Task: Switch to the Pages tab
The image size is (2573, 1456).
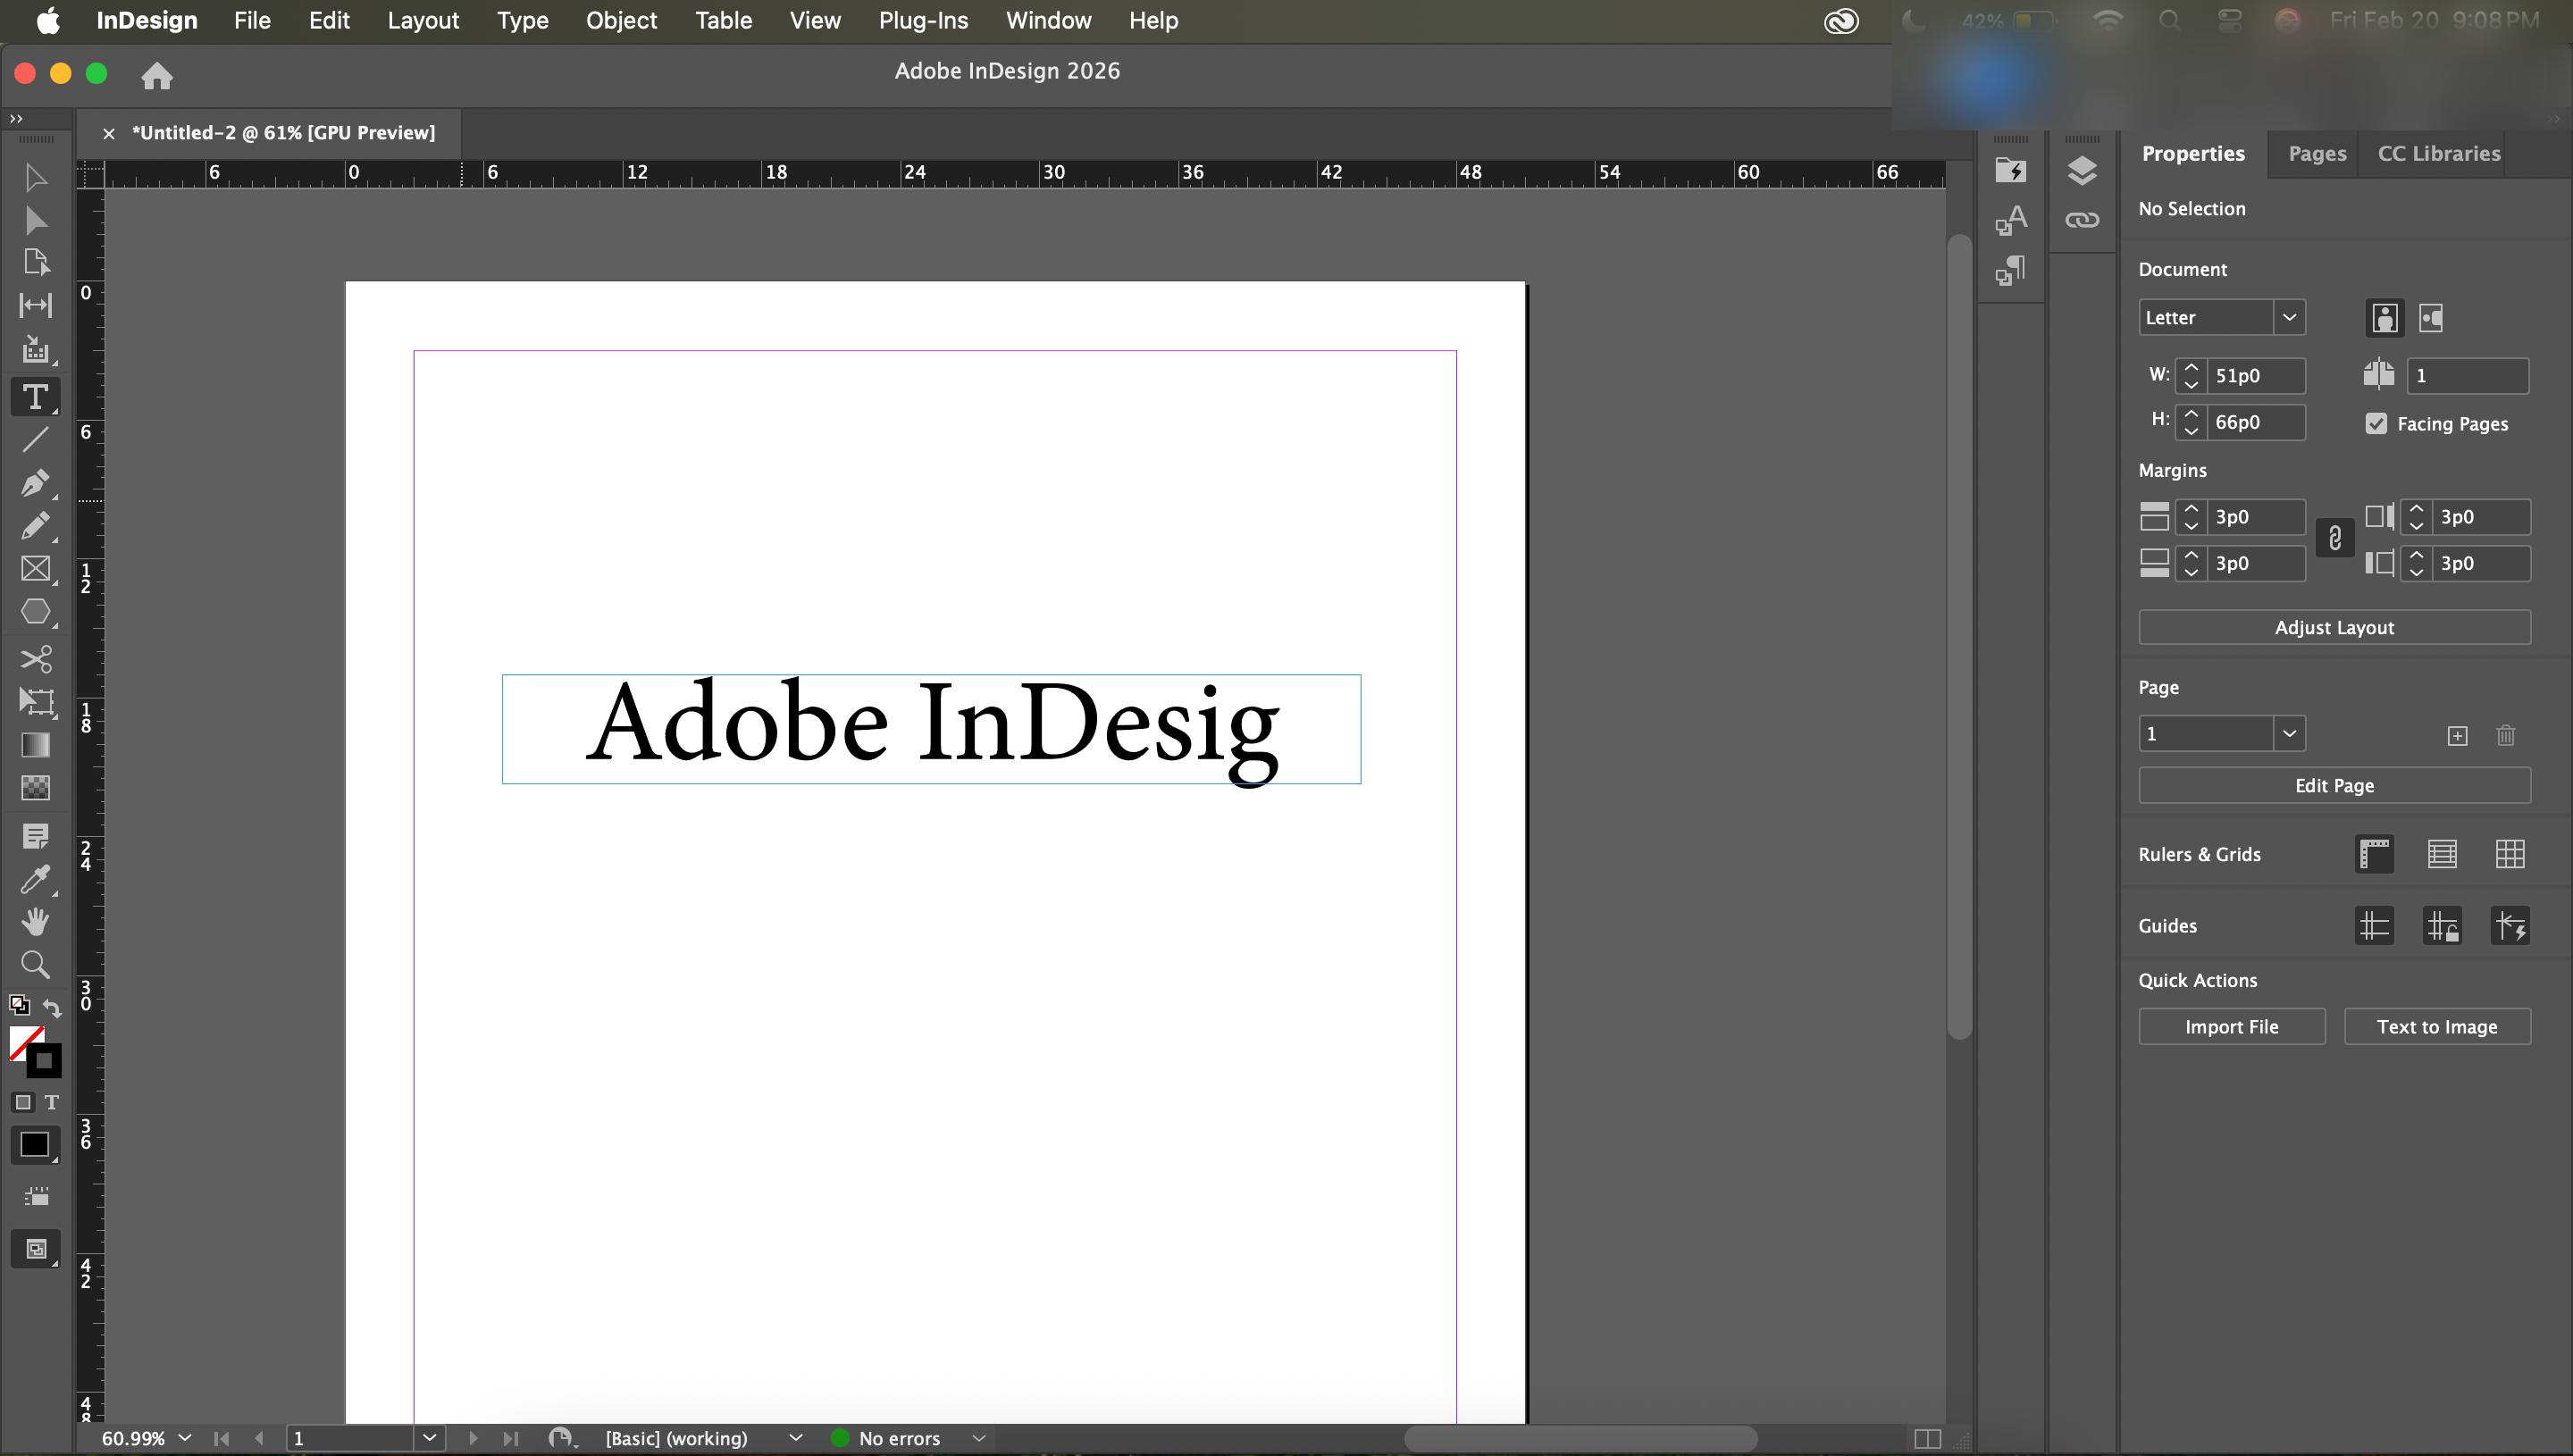Action: pyautogui.click(x=2316, y=154)
